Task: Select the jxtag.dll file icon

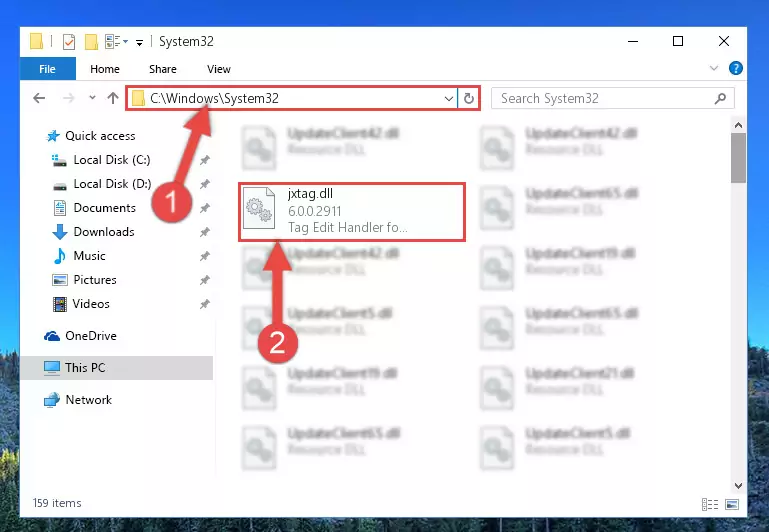Action: coord(259,208)
